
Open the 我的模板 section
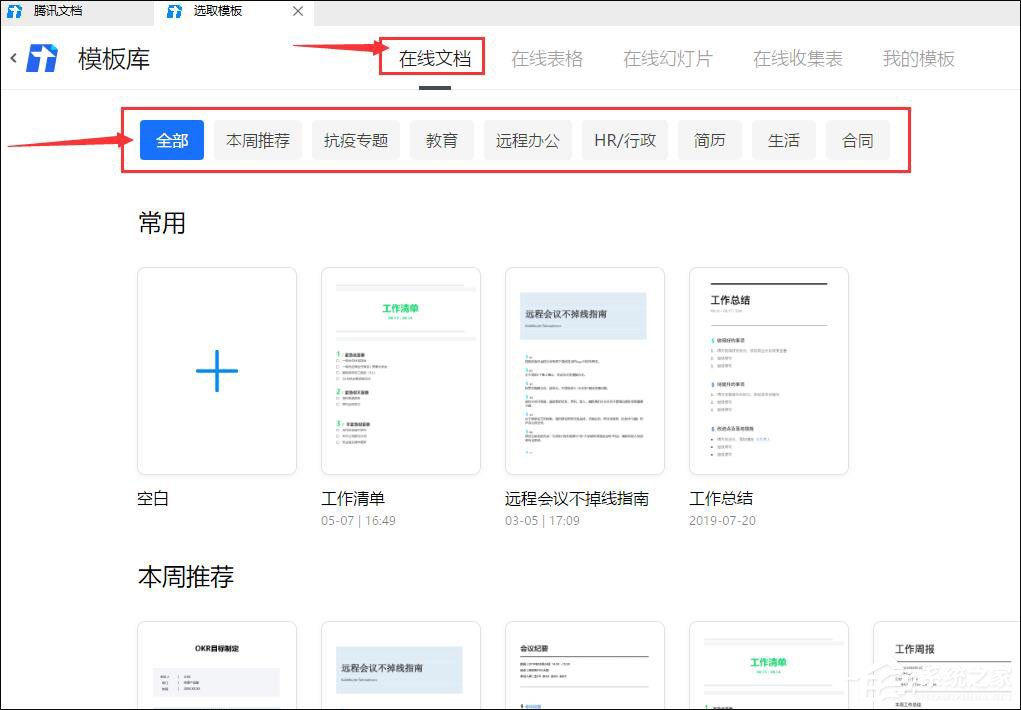click(x=917, y=59)
